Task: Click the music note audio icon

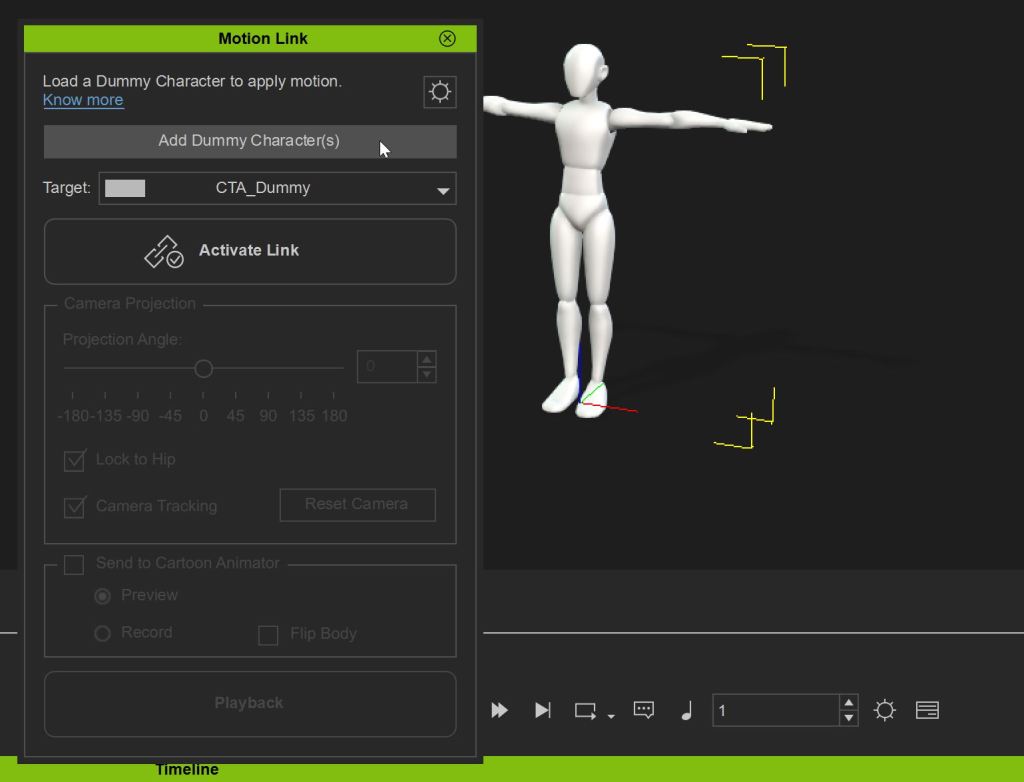Action: click(686, 710)
